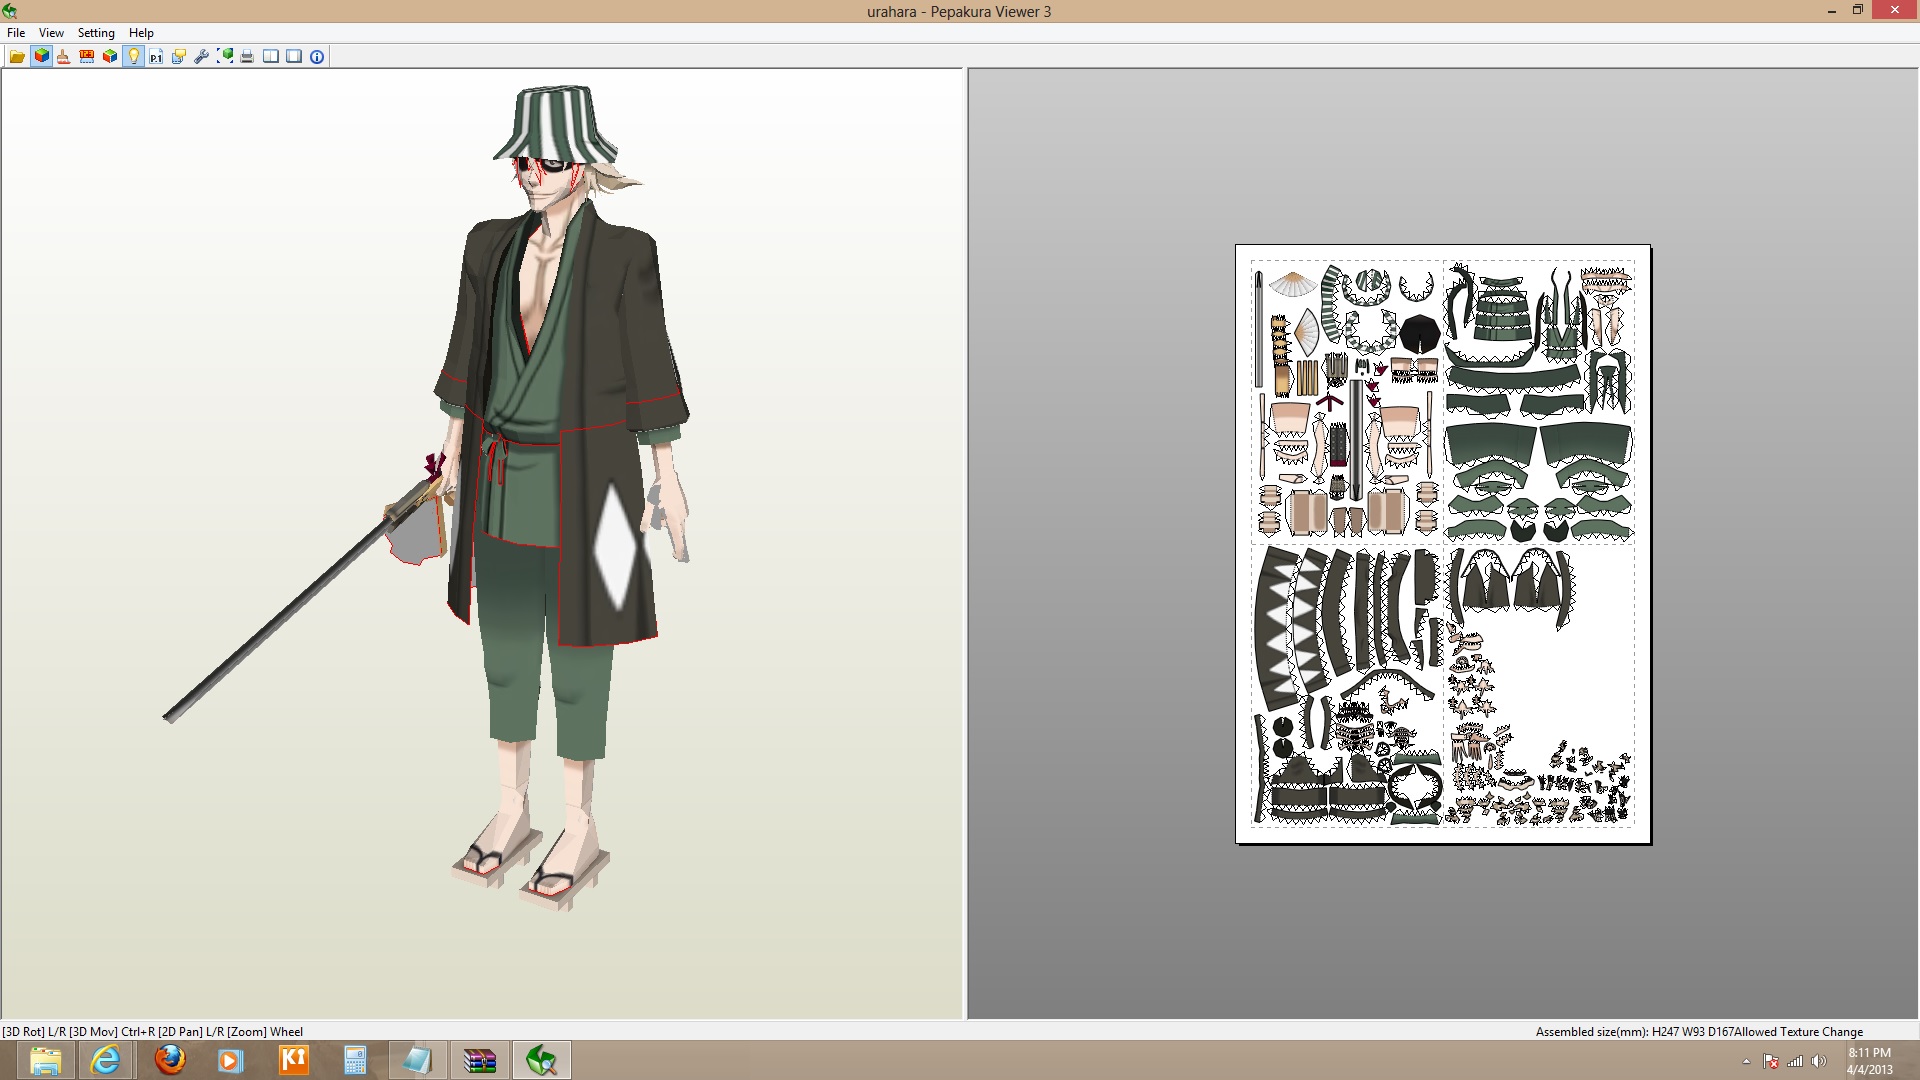This screenshot has width=1920, height=1080.
Task: Fit the model to view
Action: (x=224, y=56)
